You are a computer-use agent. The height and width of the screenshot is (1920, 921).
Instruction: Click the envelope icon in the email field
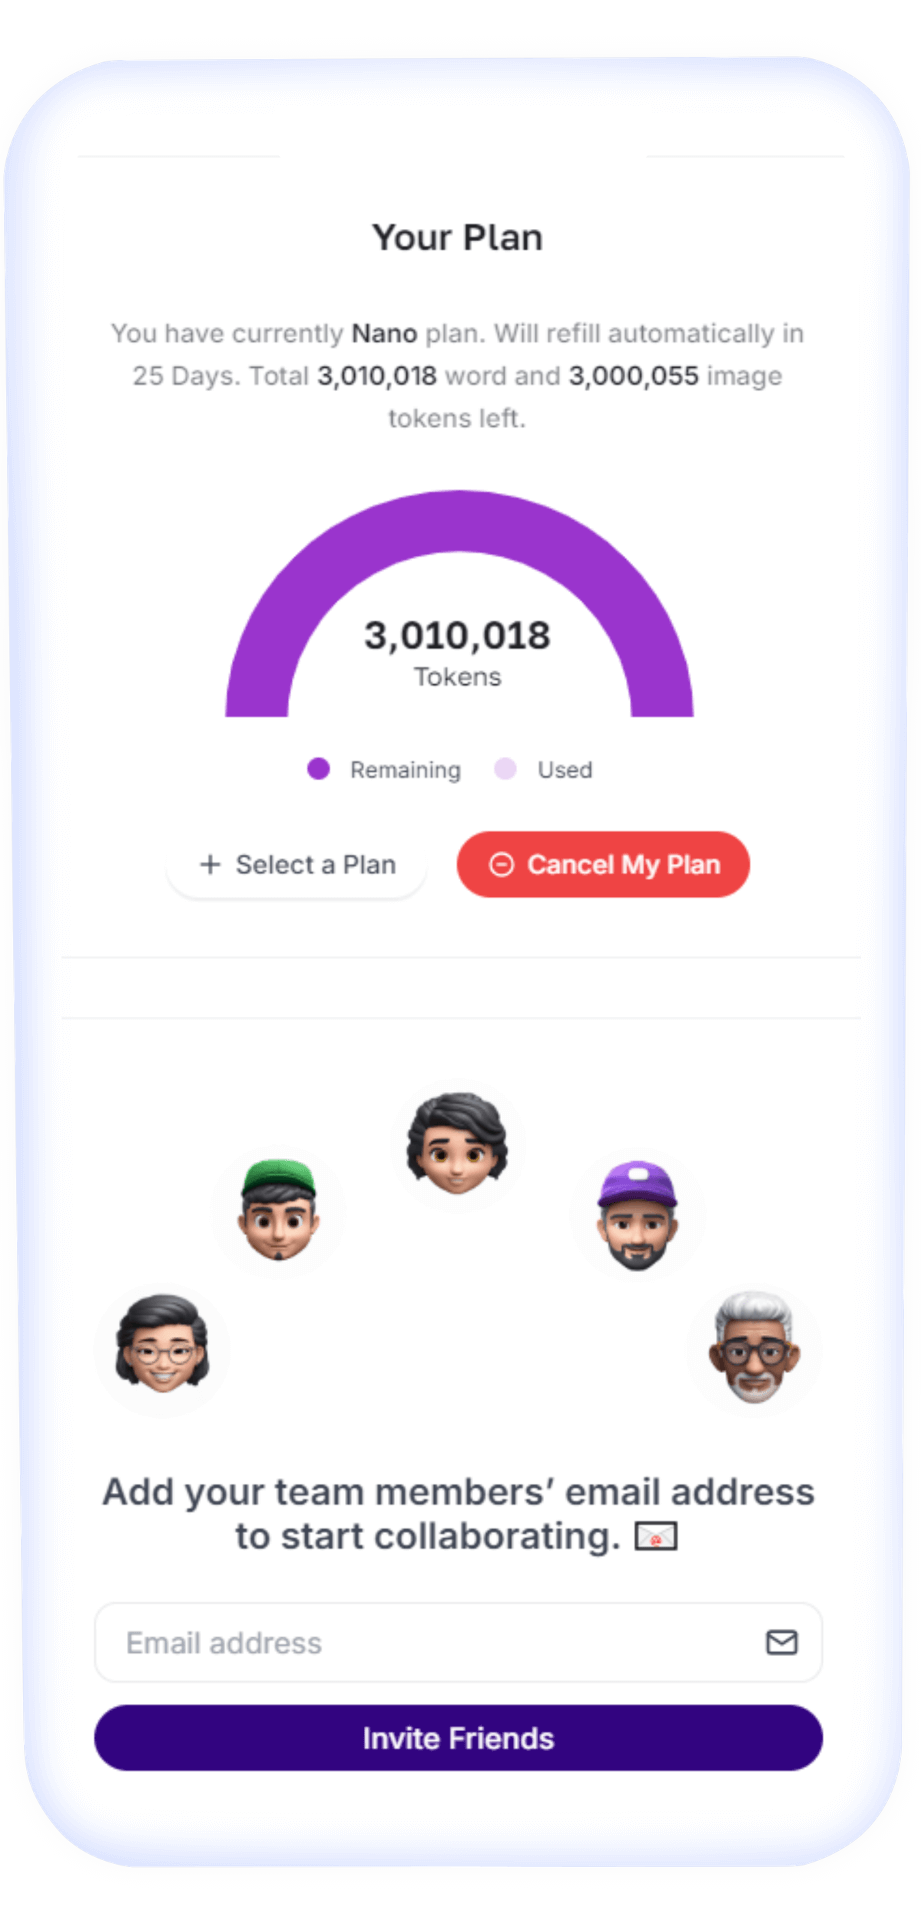click(781, 1642)
